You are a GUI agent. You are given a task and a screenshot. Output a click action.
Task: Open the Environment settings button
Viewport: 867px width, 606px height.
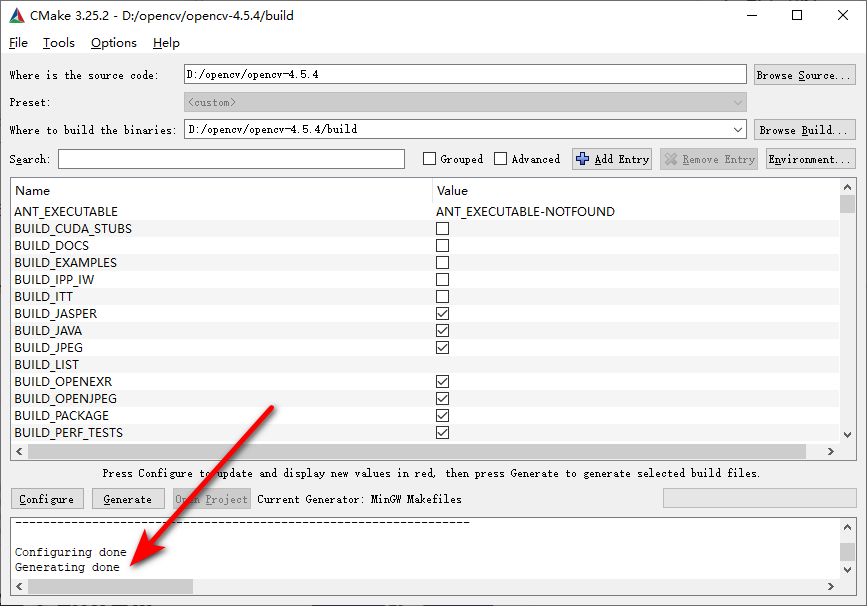811,159
